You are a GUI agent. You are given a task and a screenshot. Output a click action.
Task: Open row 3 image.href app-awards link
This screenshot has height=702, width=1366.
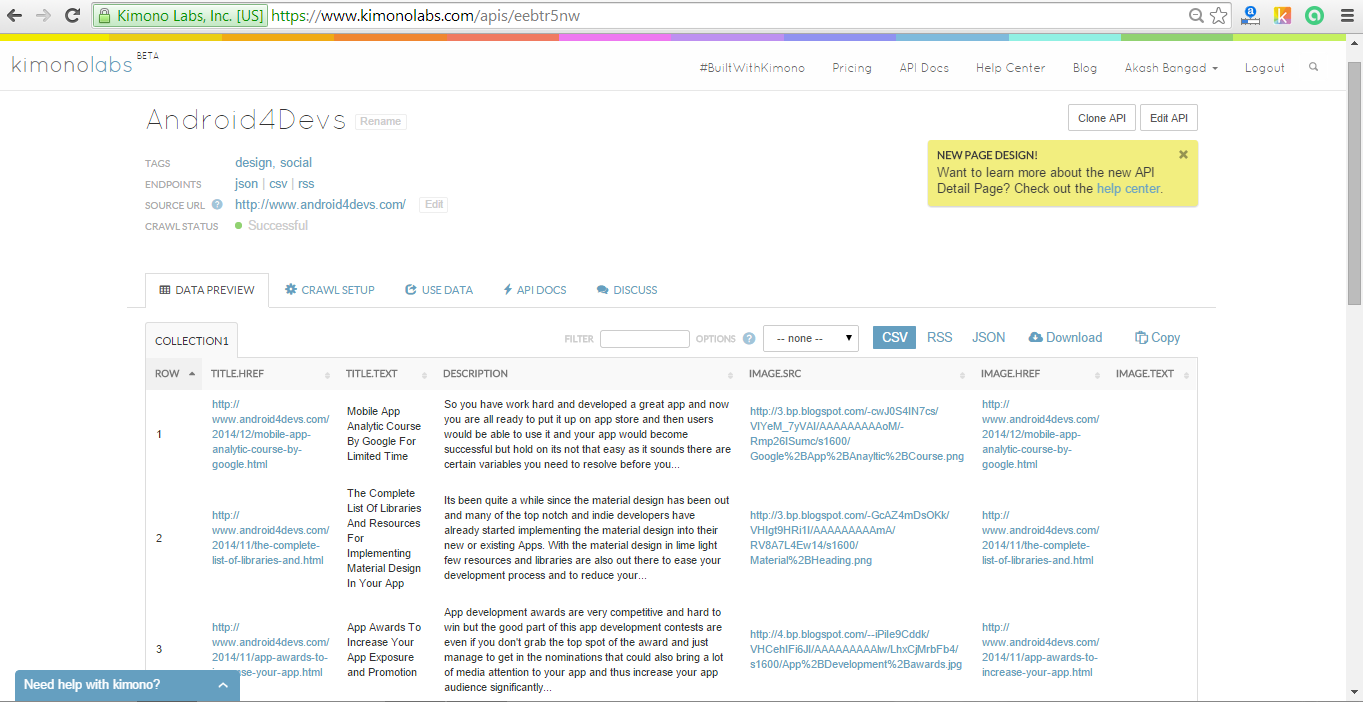click(1040, 650)
